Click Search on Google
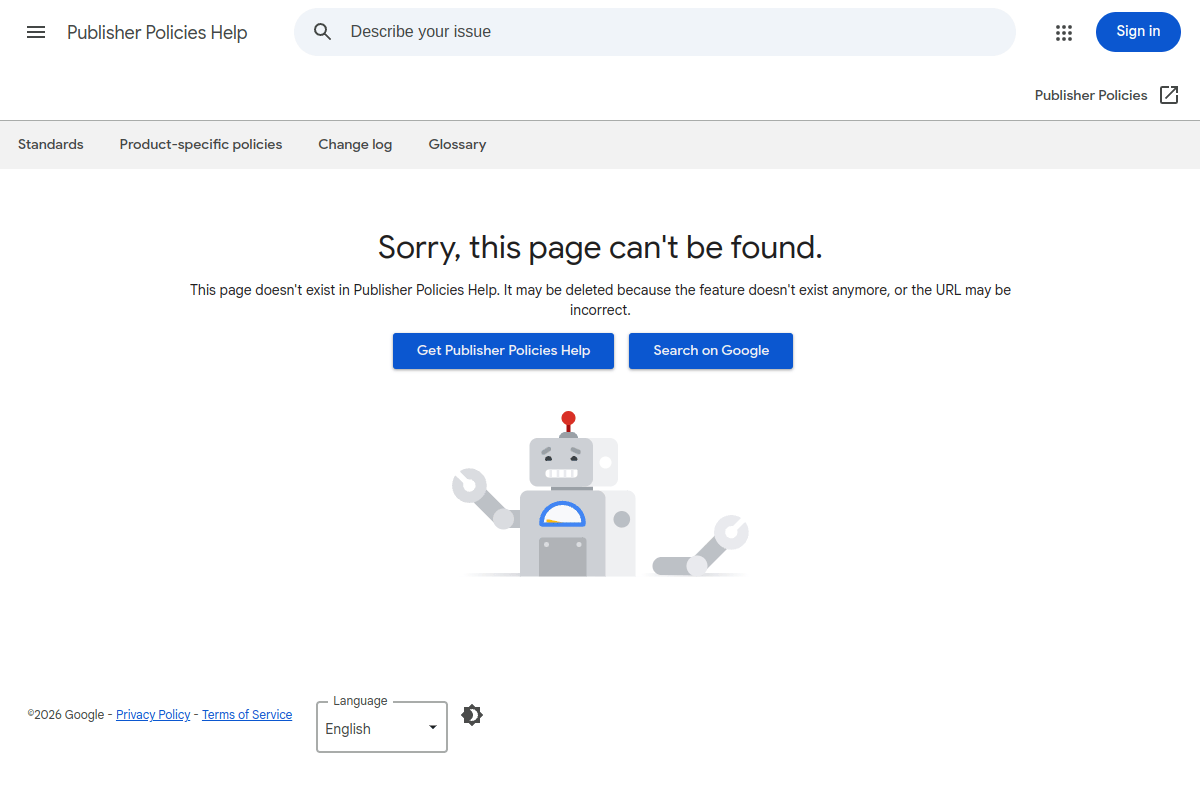 710,351
